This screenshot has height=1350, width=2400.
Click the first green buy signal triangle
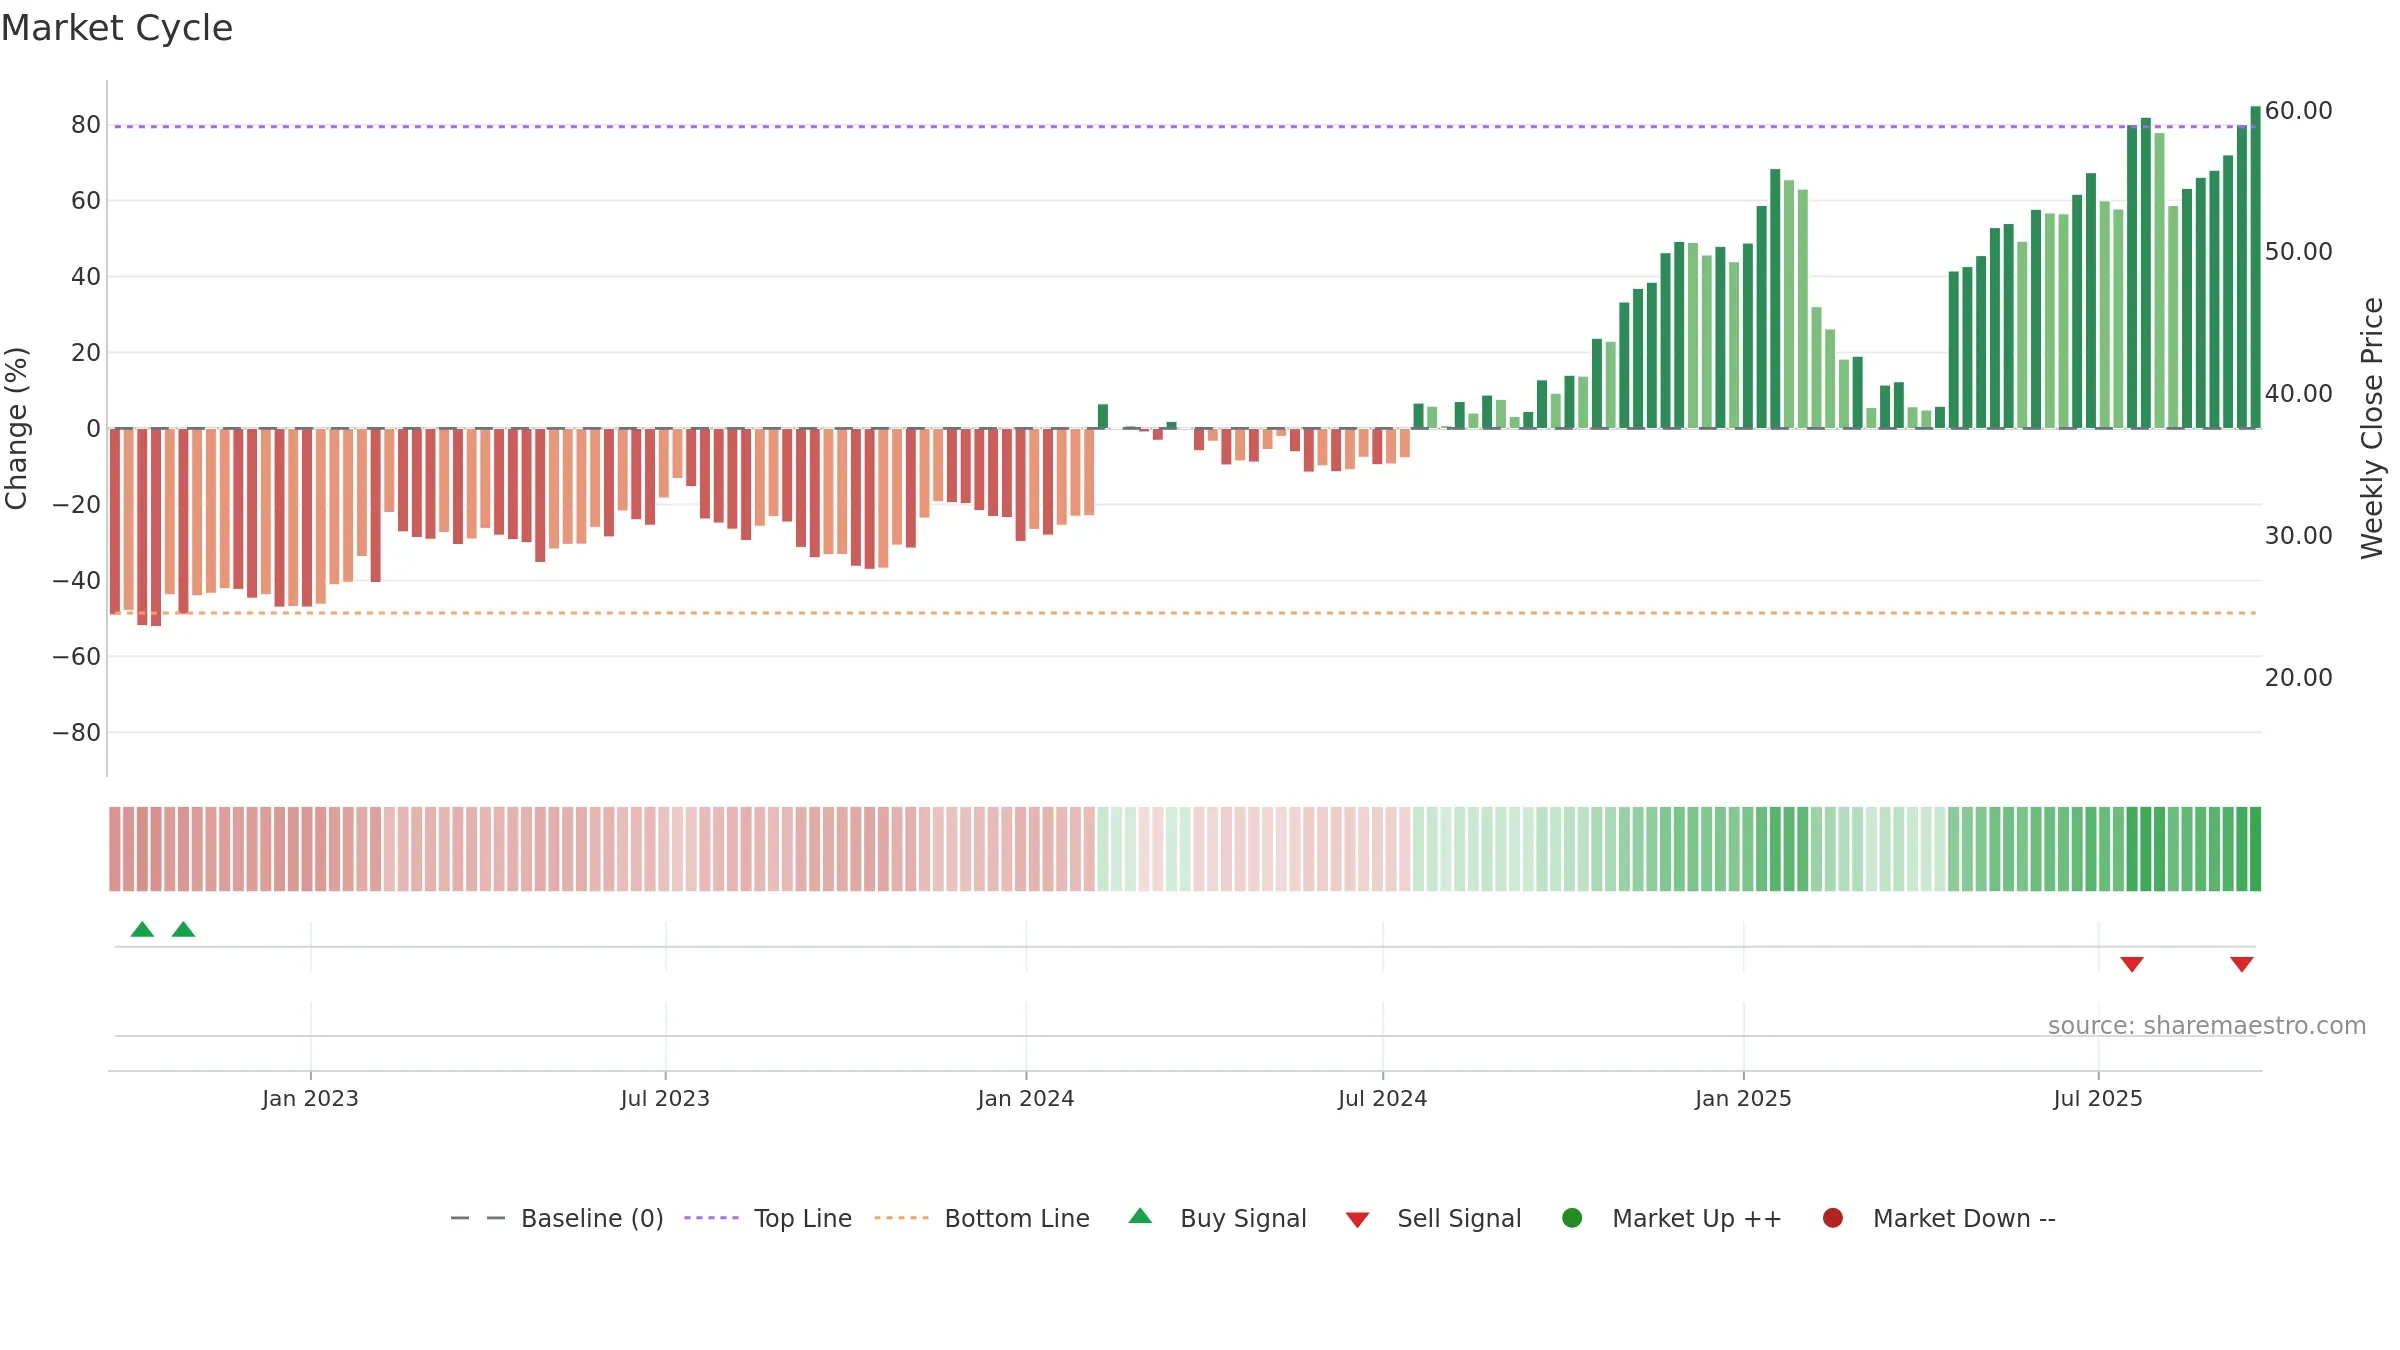click(142, 929)
